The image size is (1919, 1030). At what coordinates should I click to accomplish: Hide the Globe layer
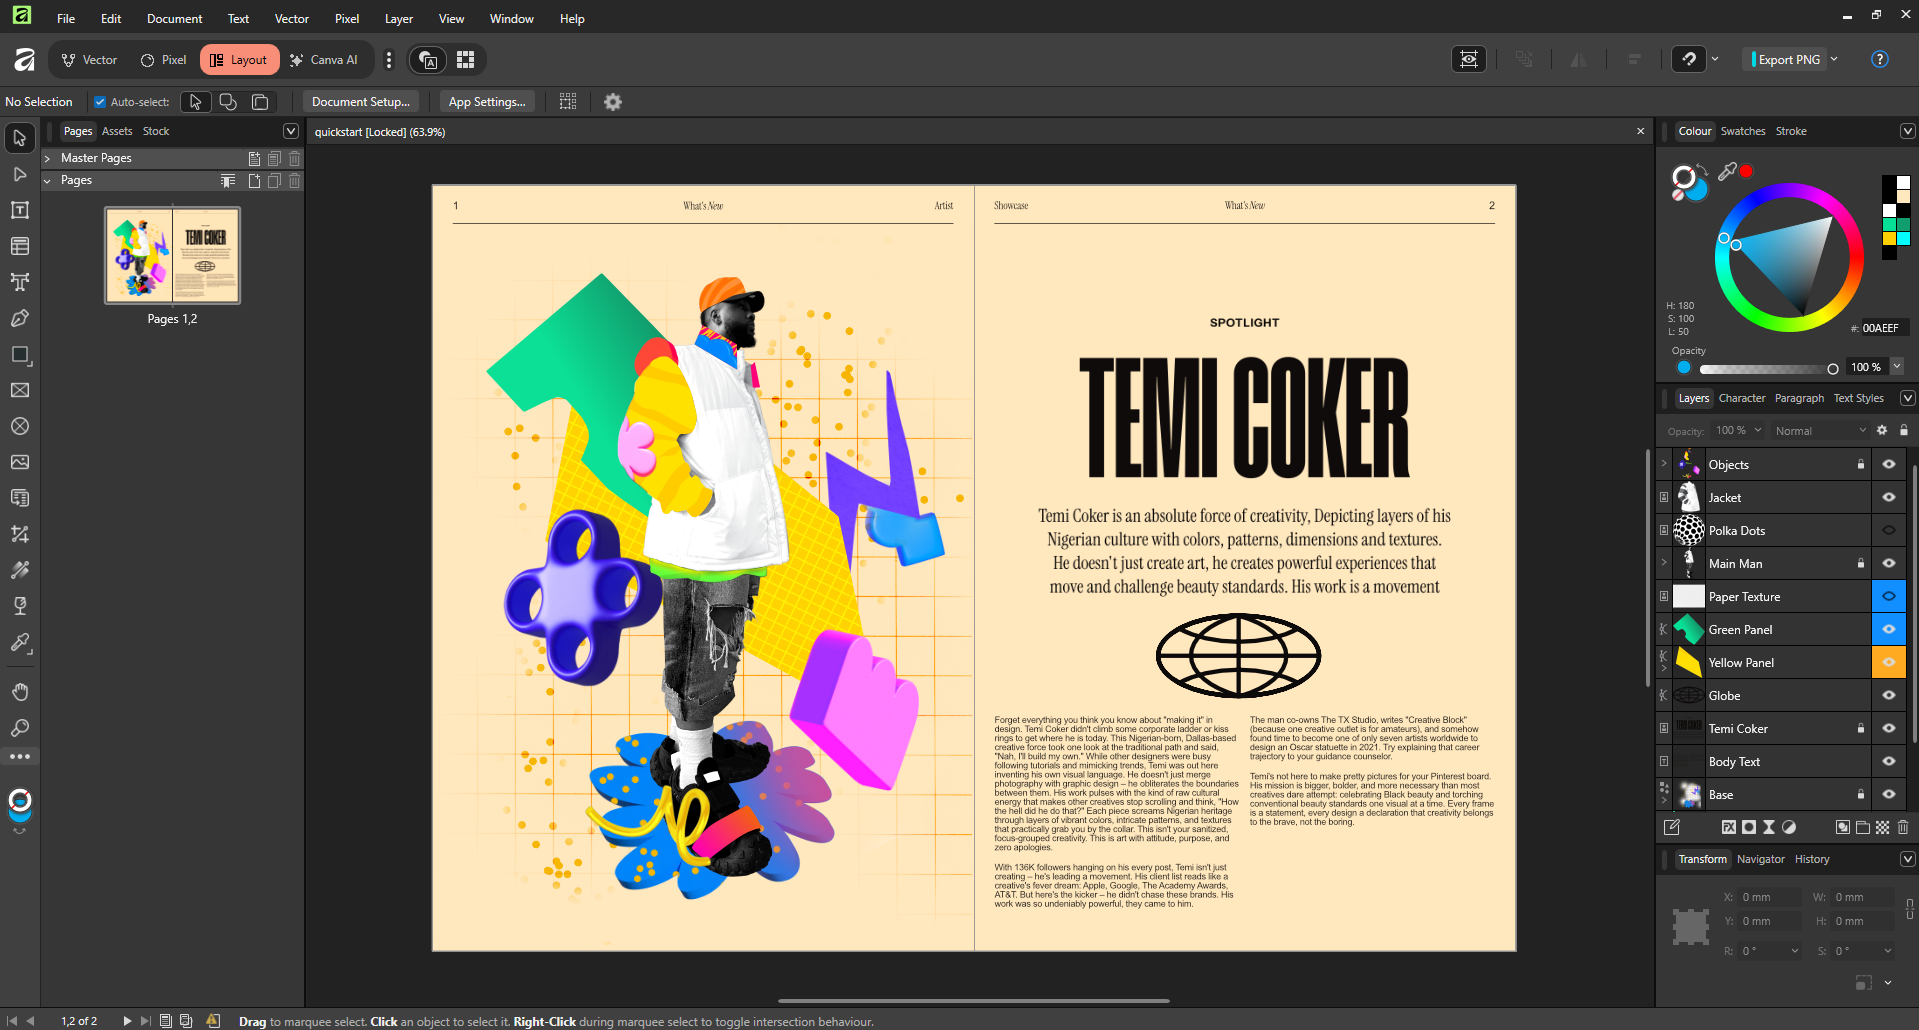(x=1889, y=695)
